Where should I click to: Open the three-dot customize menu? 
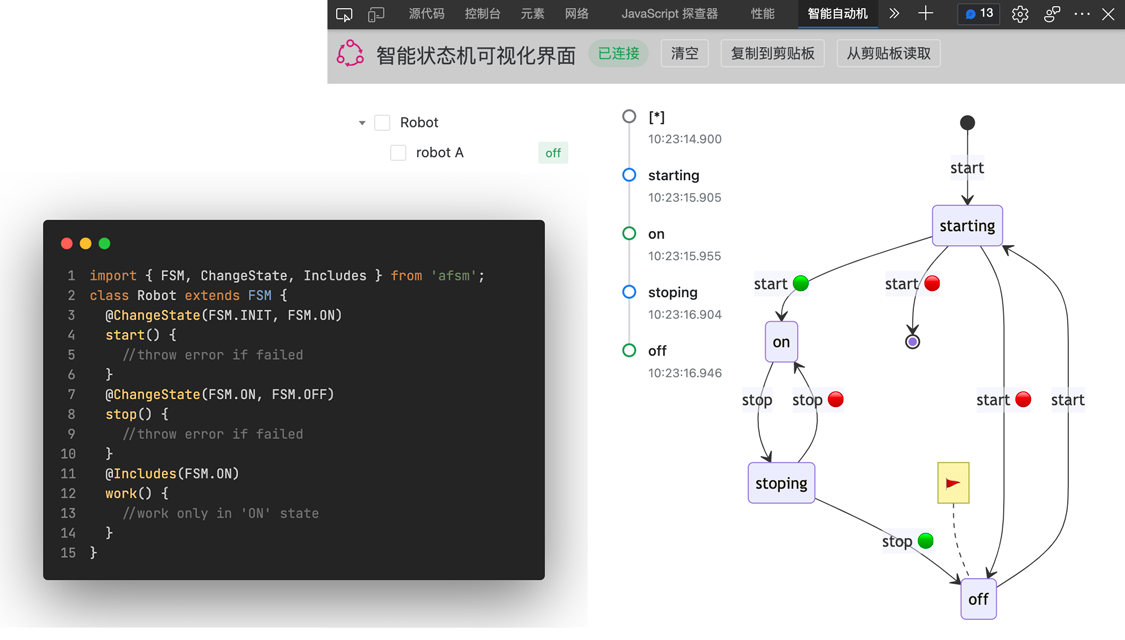pyautogui.click(x=1081, y=13)
